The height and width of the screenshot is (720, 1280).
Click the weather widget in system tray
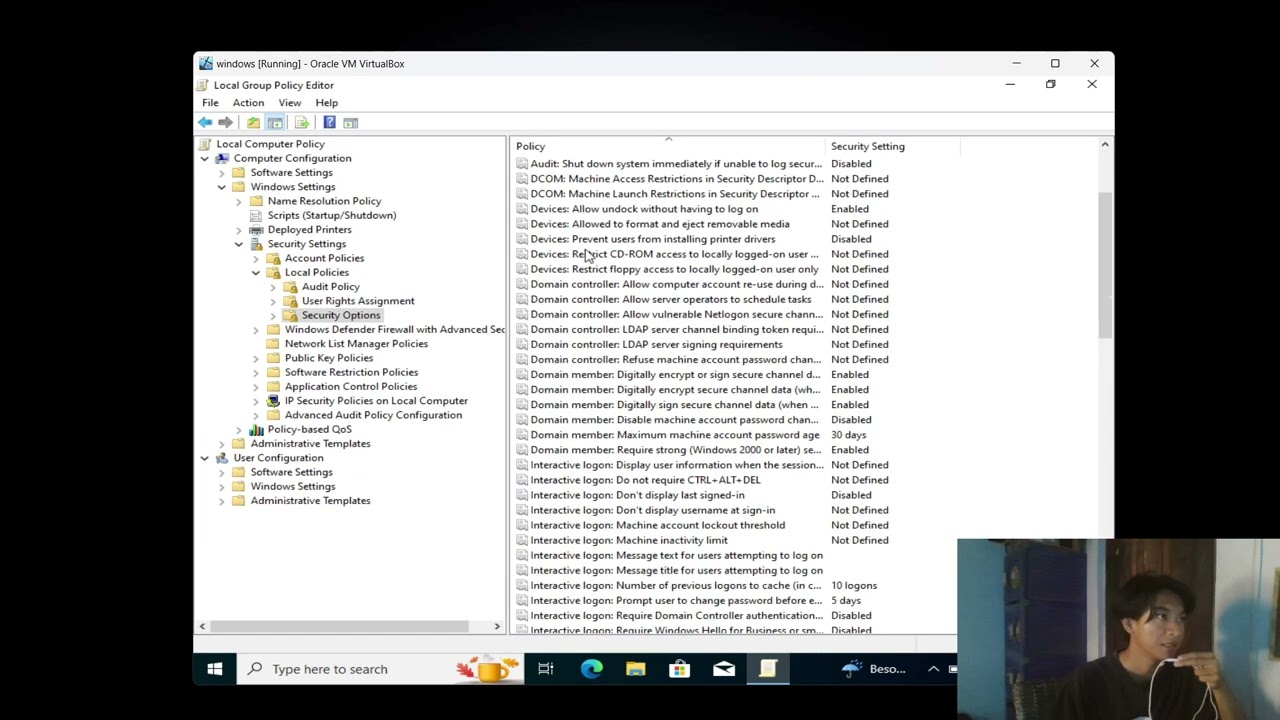pos(874,669)
